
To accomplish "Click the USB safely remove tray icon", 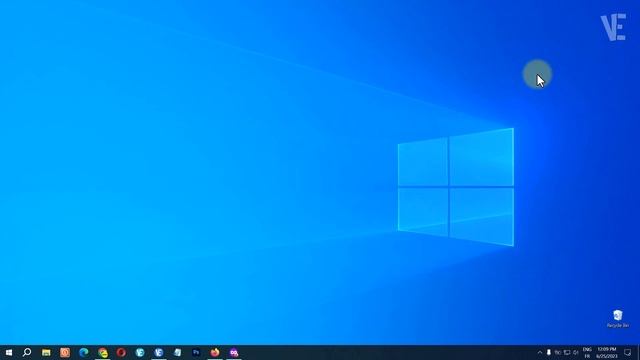I will pos(549,352).
